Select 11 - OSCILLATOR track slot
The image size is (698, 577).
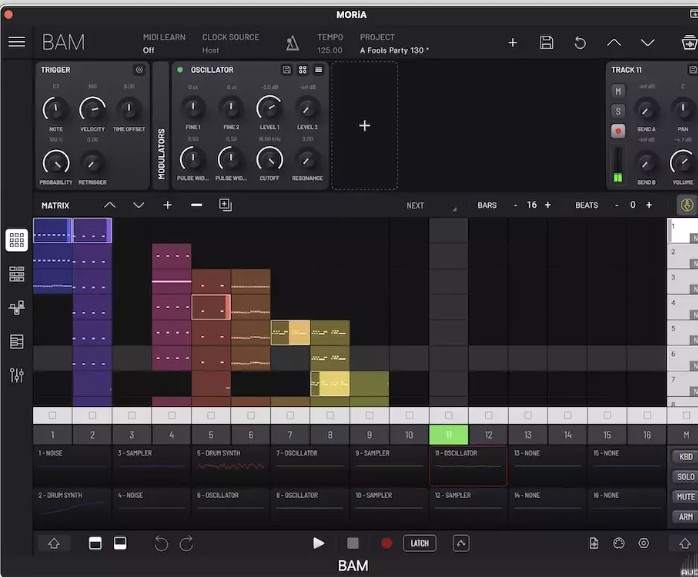468,465
